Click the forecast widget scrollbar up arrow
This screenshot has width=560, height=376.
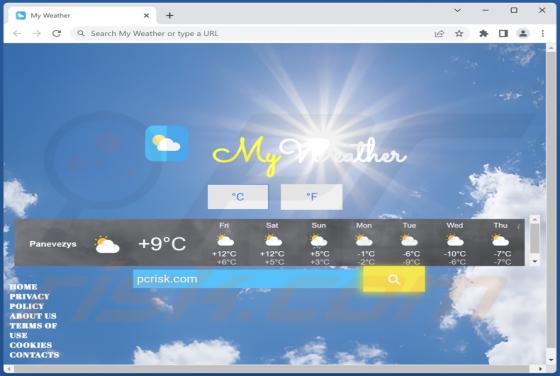[x=535, y=220]
